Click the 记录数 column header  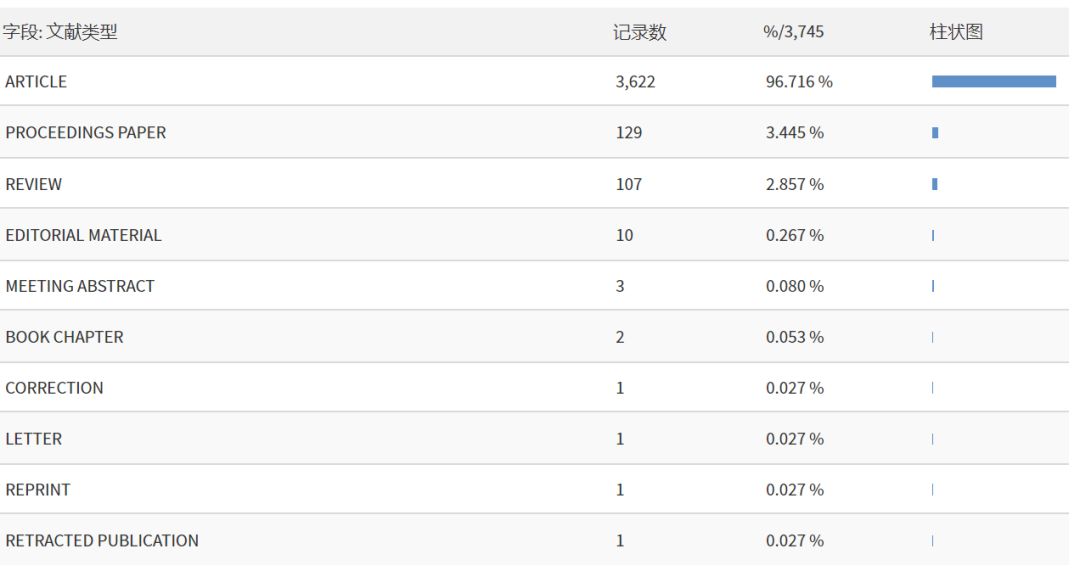pos(640,33)
